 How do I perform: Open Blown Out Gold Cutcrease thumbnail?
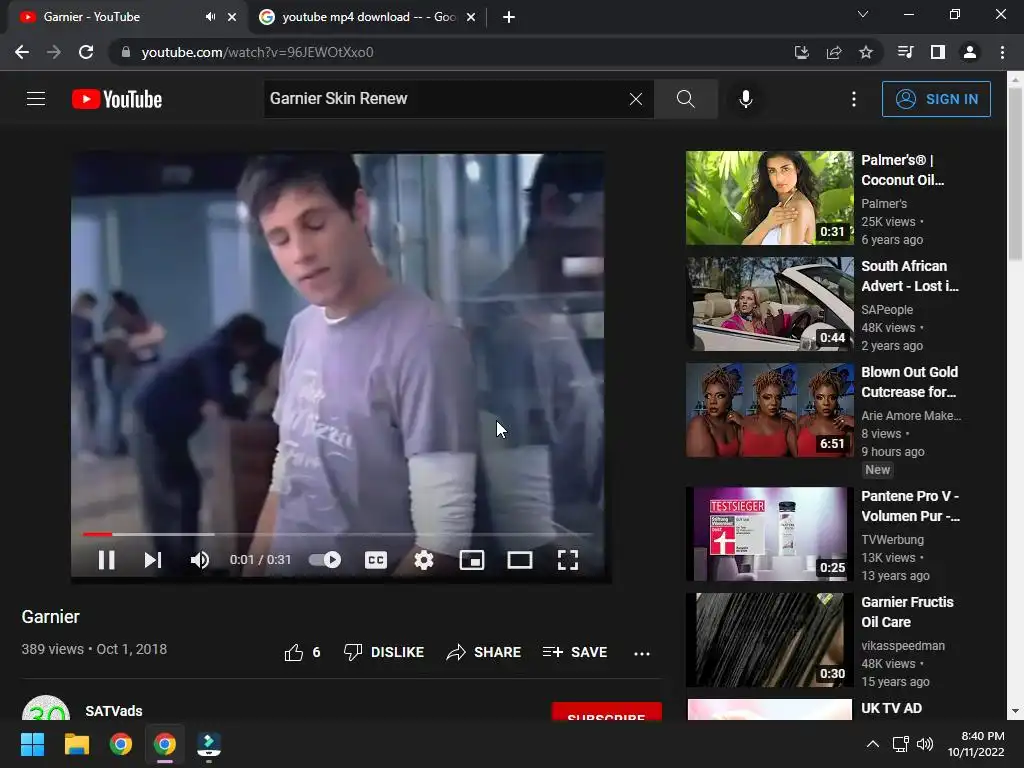769,410
